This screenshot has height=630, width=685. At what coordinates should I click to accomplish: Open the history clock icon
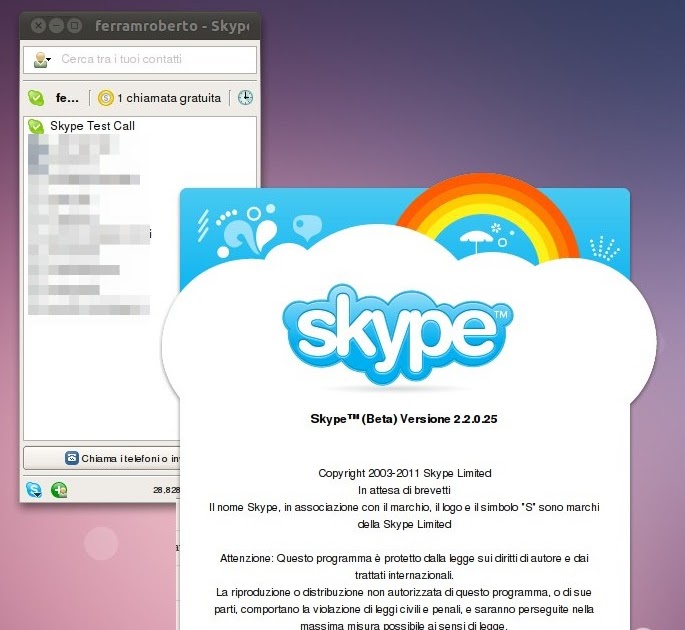point(245,97)
